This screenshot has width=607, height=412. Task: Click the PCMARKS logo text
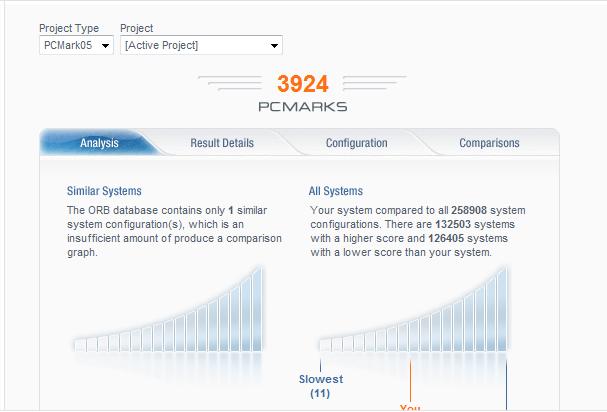point(303,106)
